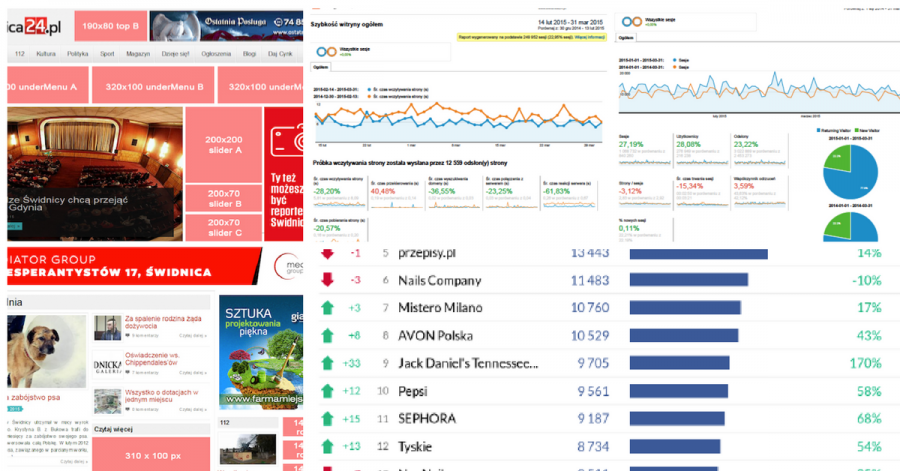
Task: Open the Więcej informacji link in the yellow notice
Action: pyautogui.click(x=589, y=37)
